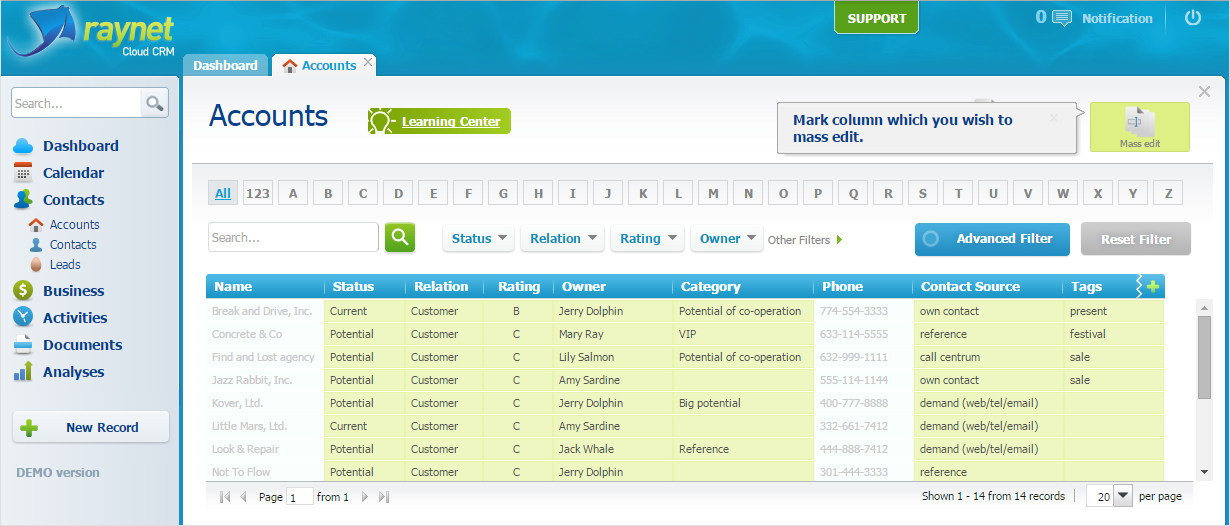Filter accounts by letter M
The image size is (1230, 526).
(713, 193)
